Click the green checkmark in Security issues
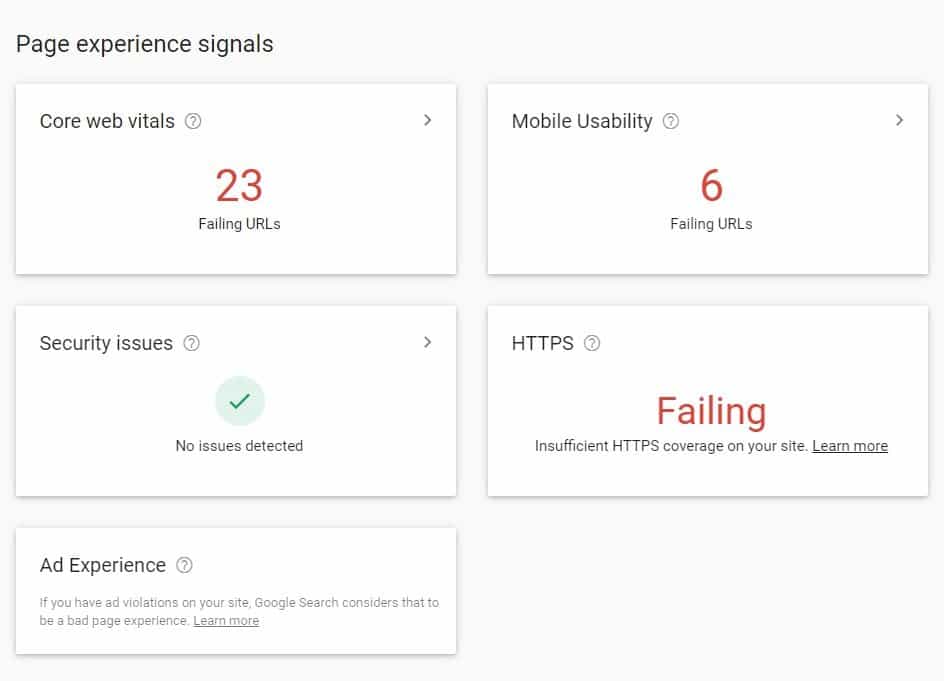944x681 pixels. [240, 401]
